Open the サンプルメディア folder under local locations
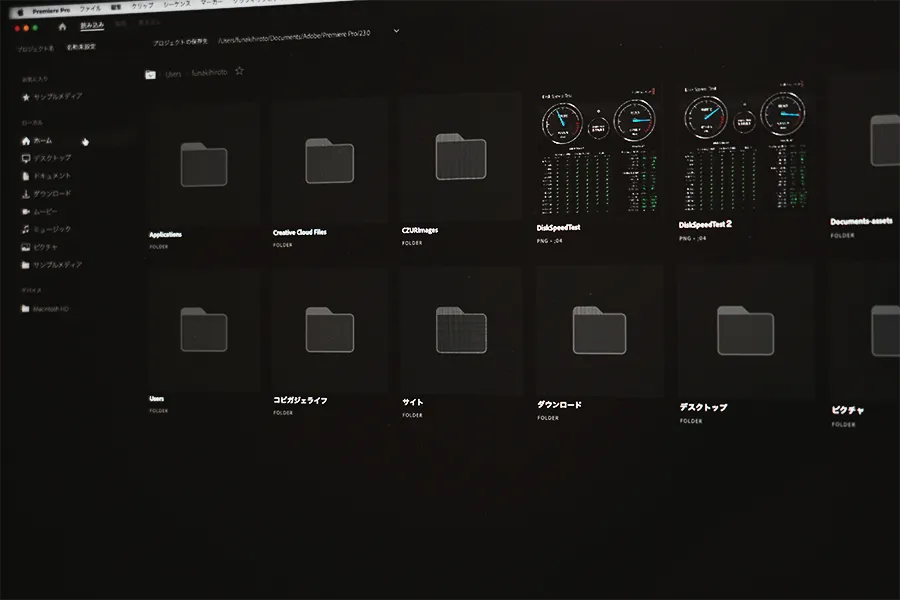Image resolution: width=900 pixels, height=600 pixels. pos(52,265)
